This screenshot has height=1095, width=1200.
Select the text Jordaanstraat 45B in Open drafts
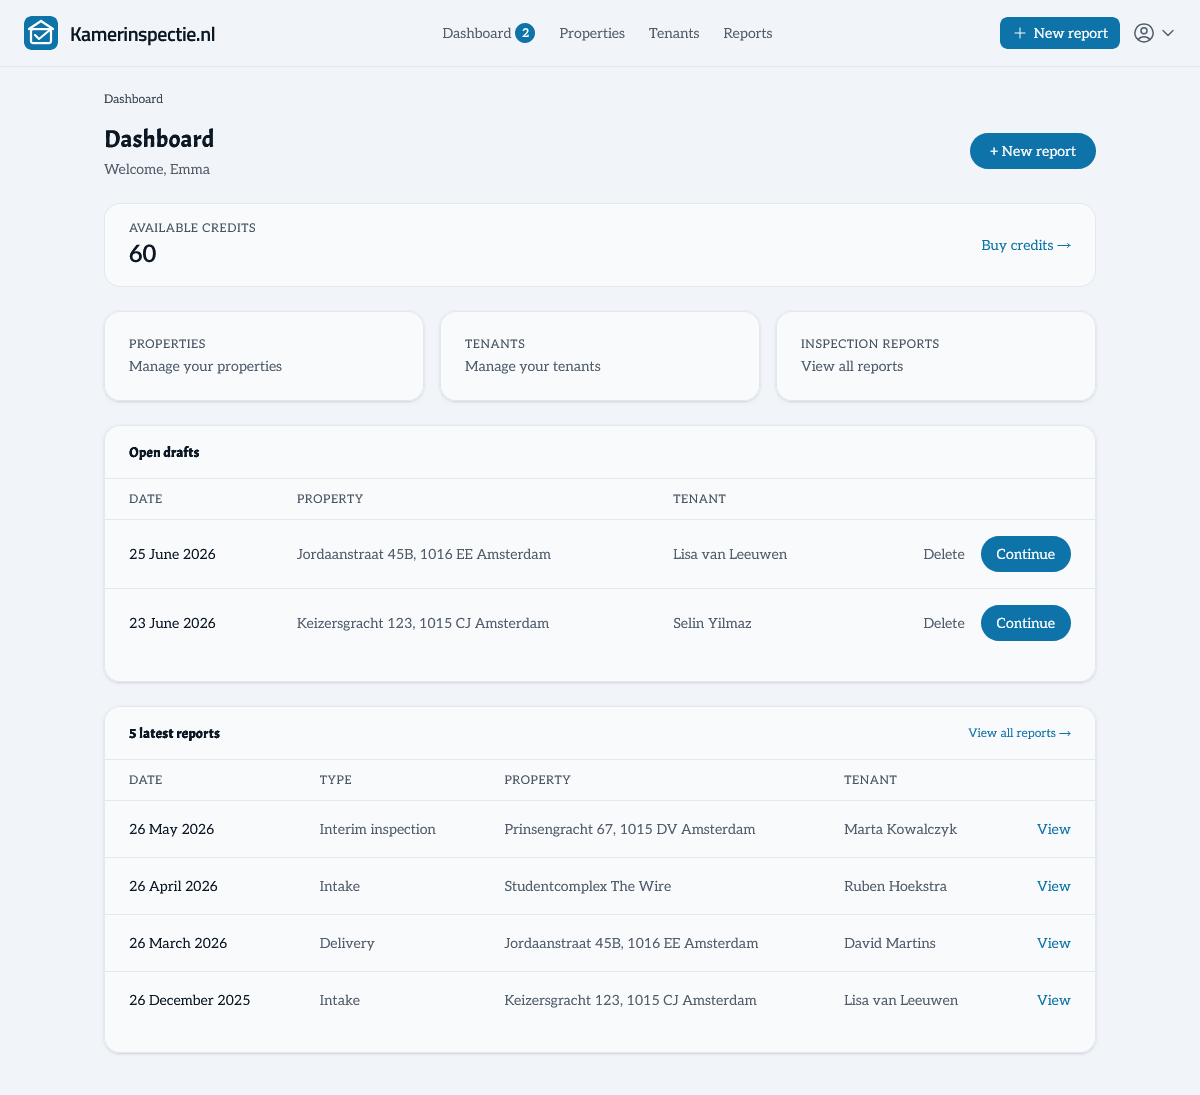tap(356, 554)
